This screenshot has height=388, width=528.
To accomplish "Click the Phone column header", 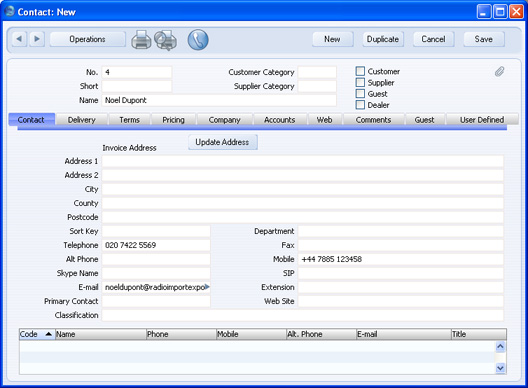I will click(181, 334).
